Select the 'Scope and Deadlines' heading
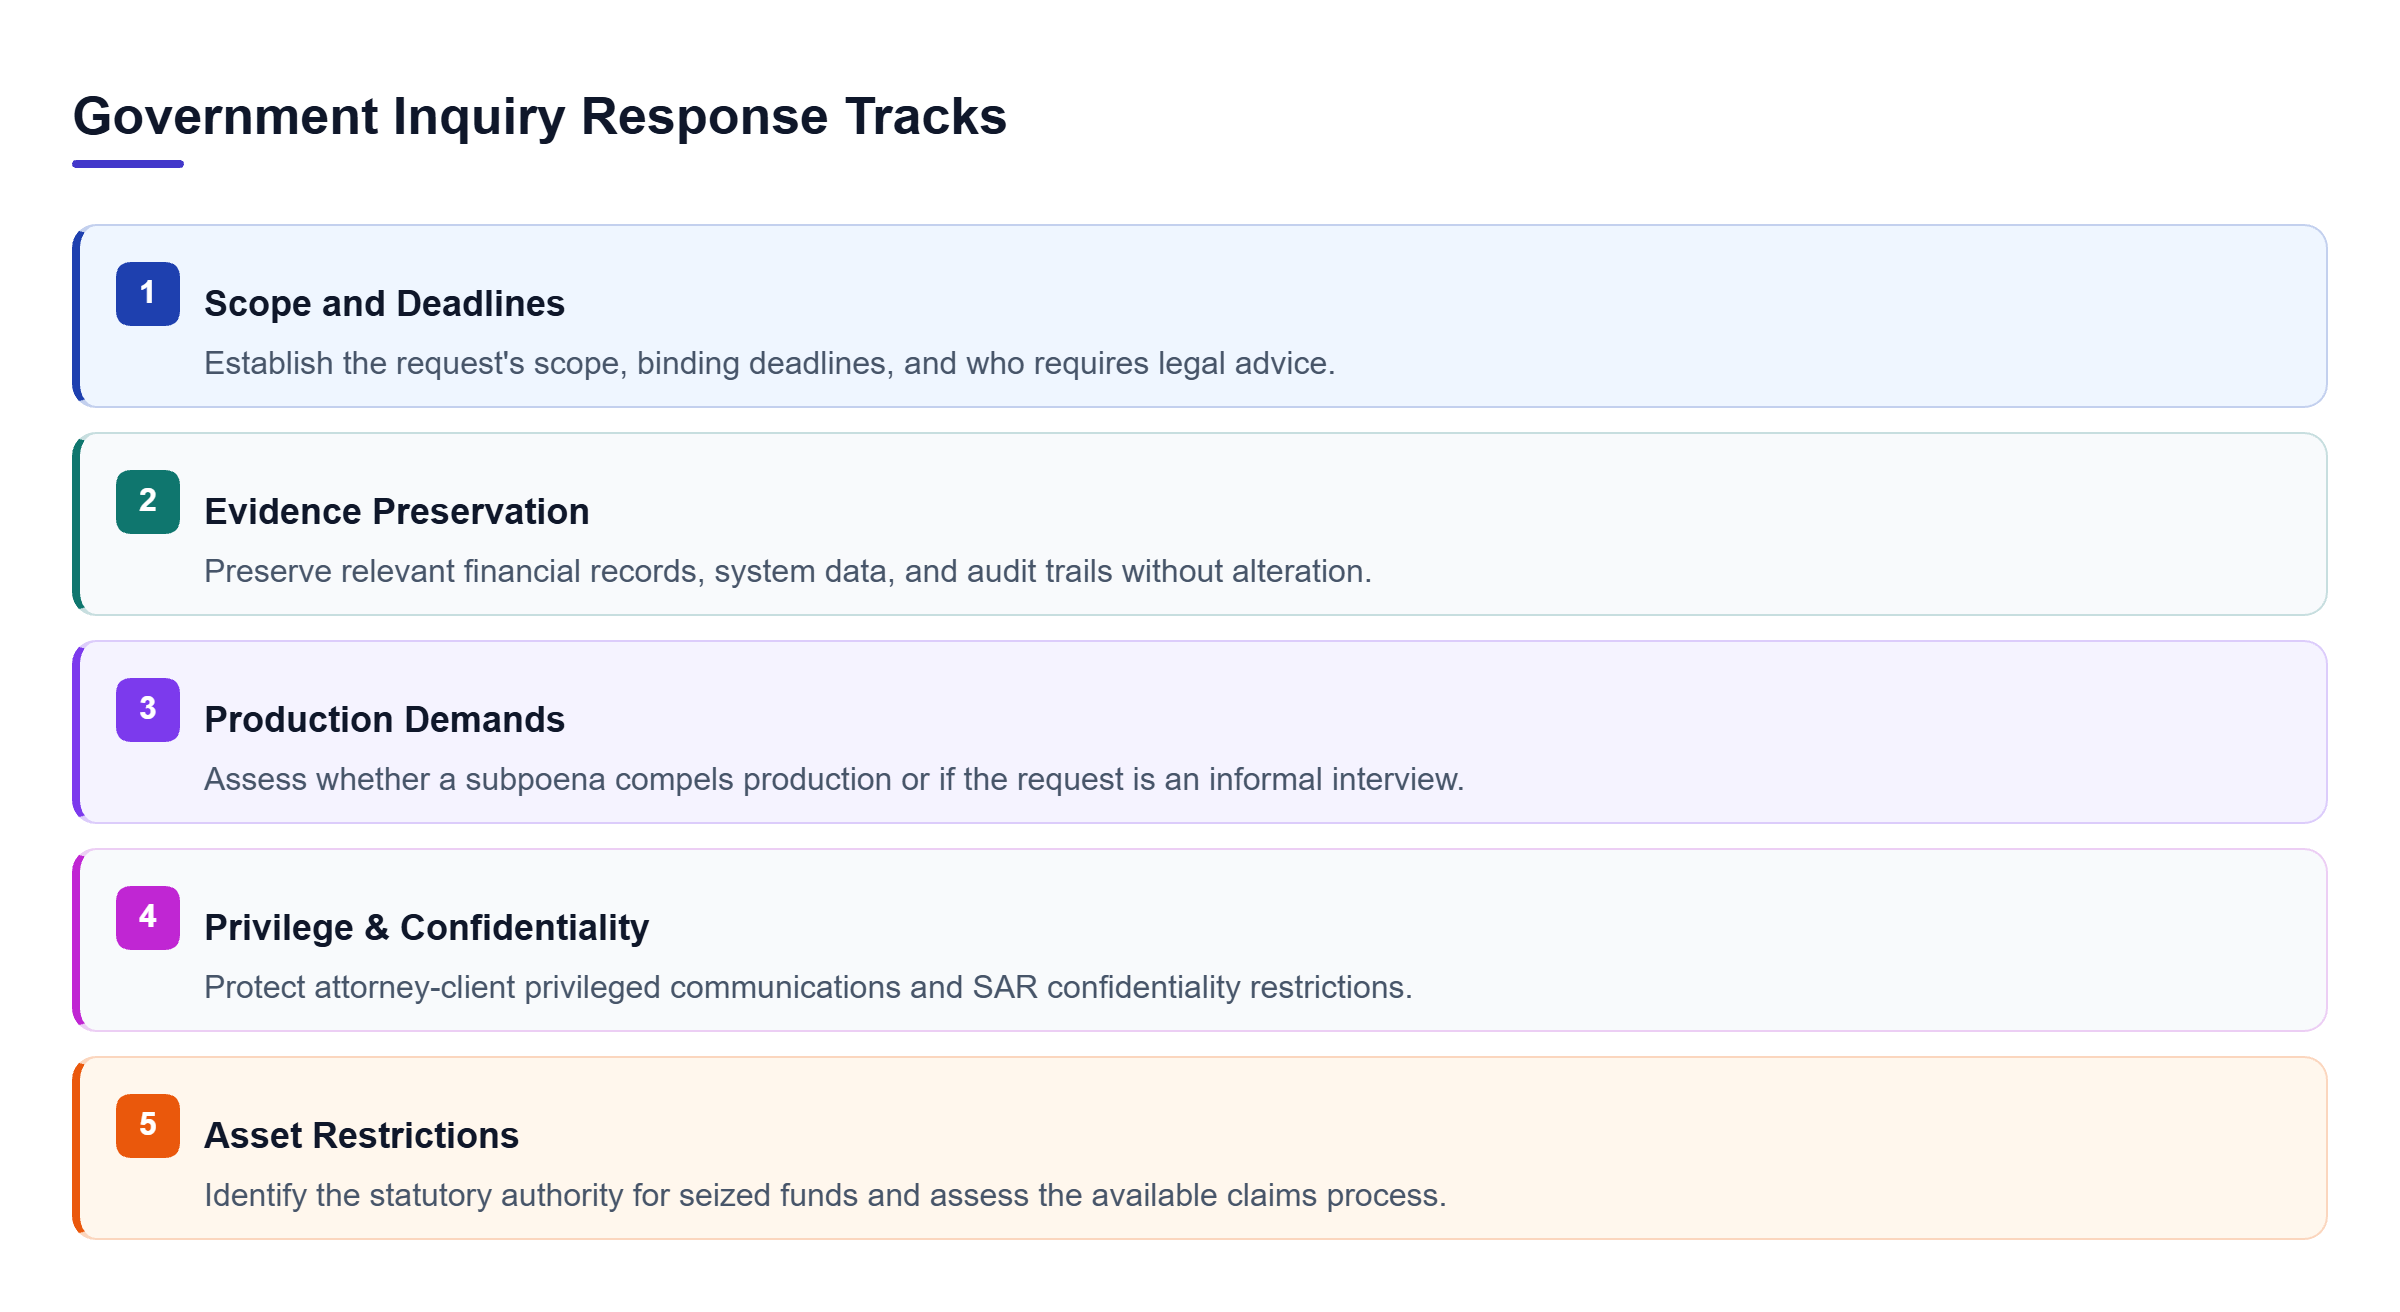This screenshot has height=1312, width=2400. 384,304
